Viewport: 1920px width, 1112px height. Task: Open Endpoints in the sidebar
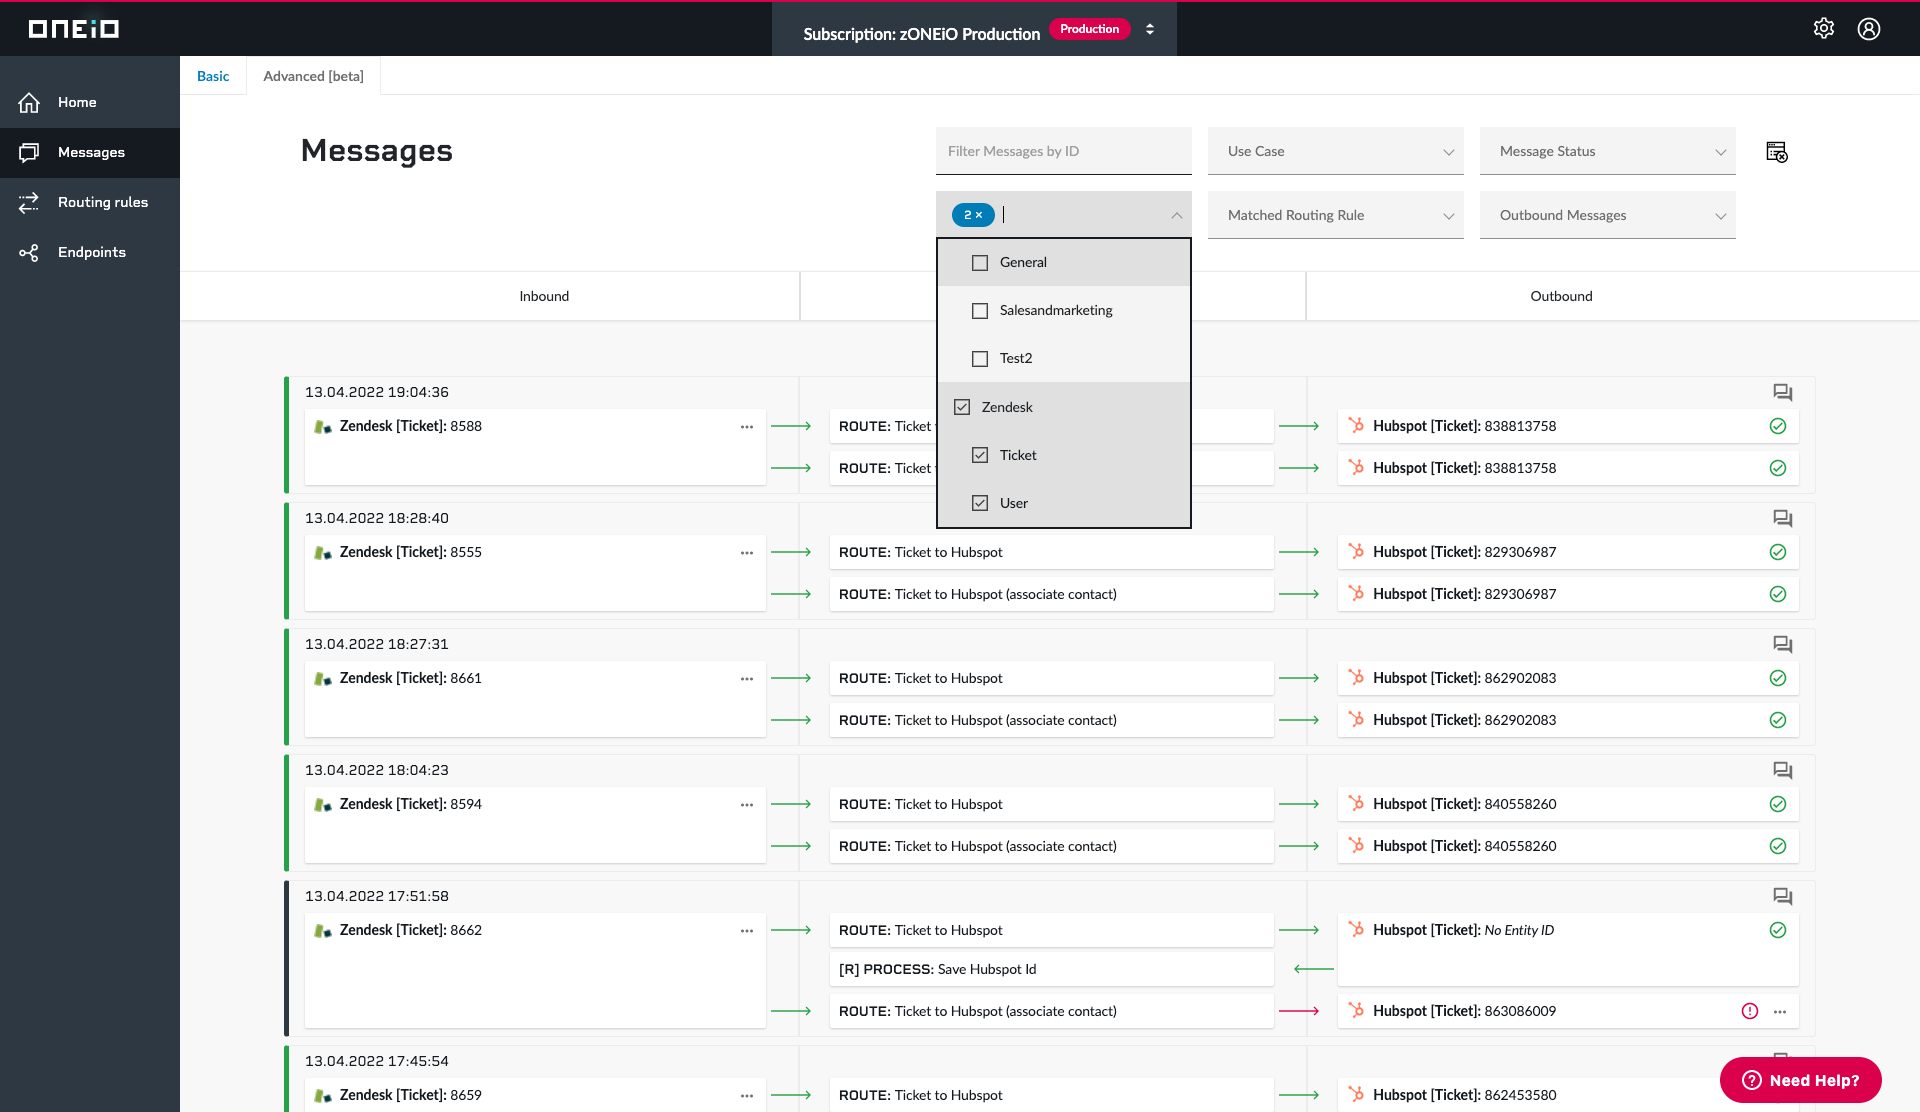point(90,252)
